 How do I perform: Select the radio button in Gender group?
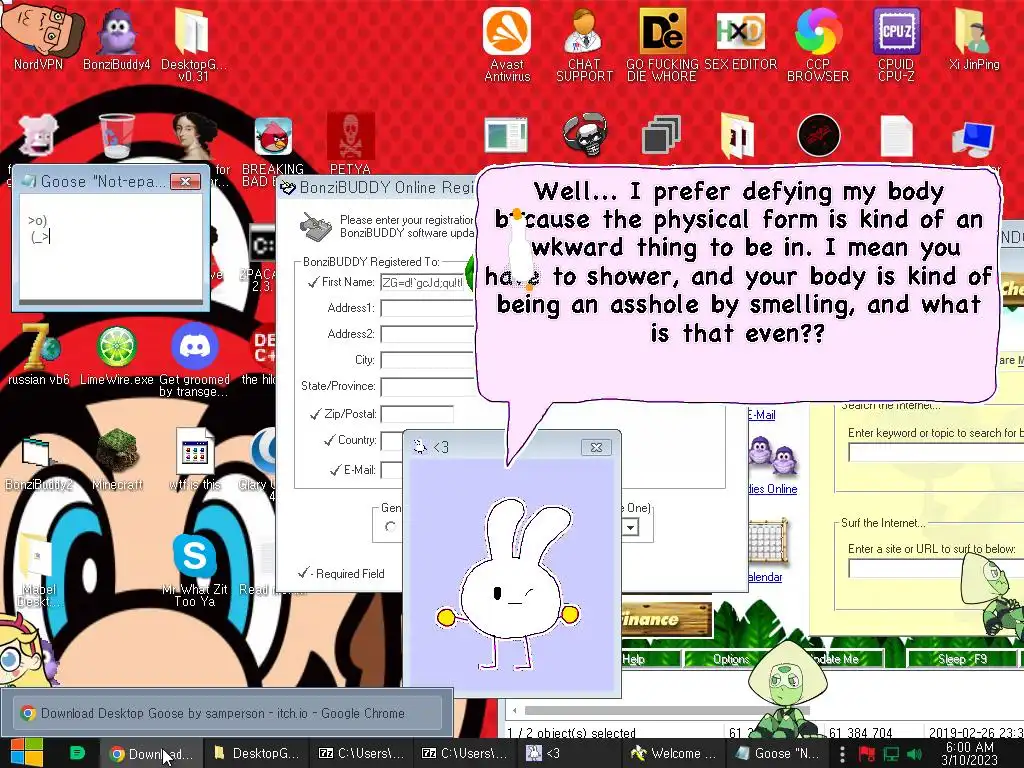(x=390, y=526)
